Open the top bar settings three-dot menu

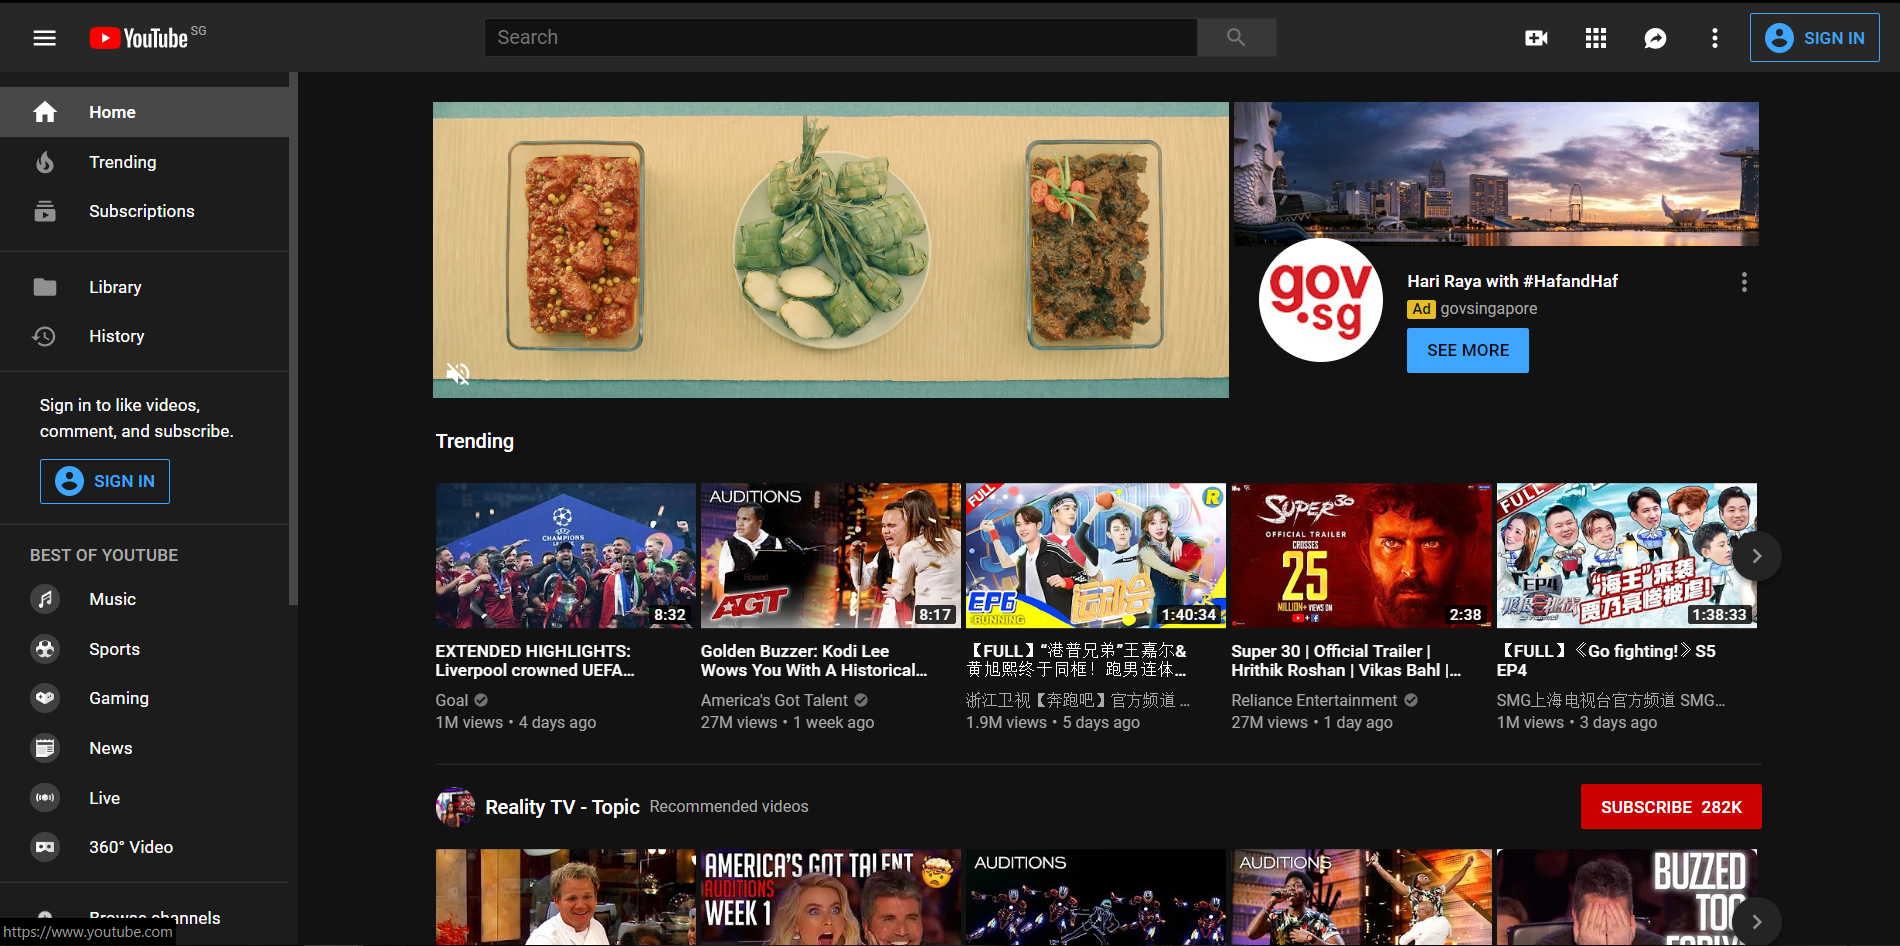click(x=1714, y=38)
